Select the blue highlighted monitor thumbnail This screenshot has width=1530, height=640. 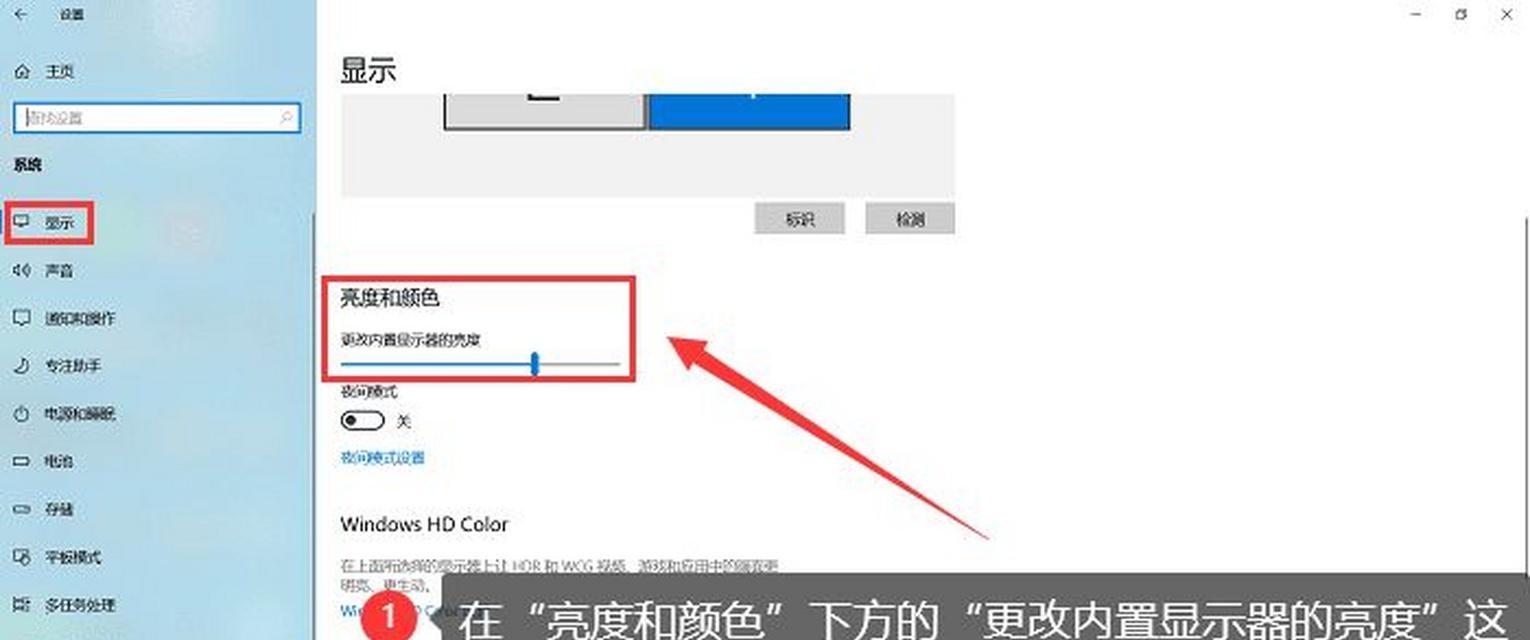click(749, 111)
